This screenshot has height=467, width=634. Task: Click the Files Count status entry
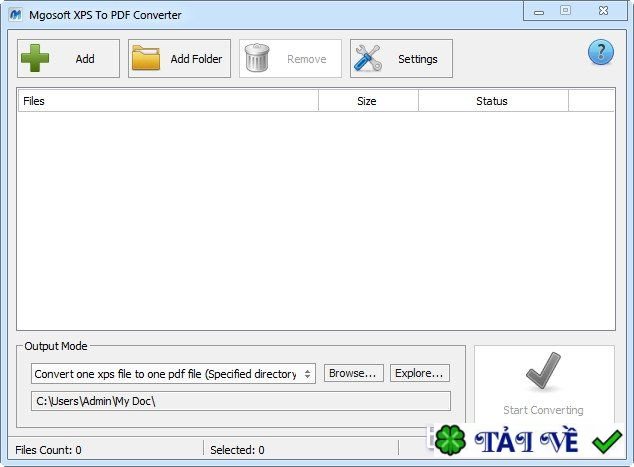pyautogui.click(x=48, y=450)
